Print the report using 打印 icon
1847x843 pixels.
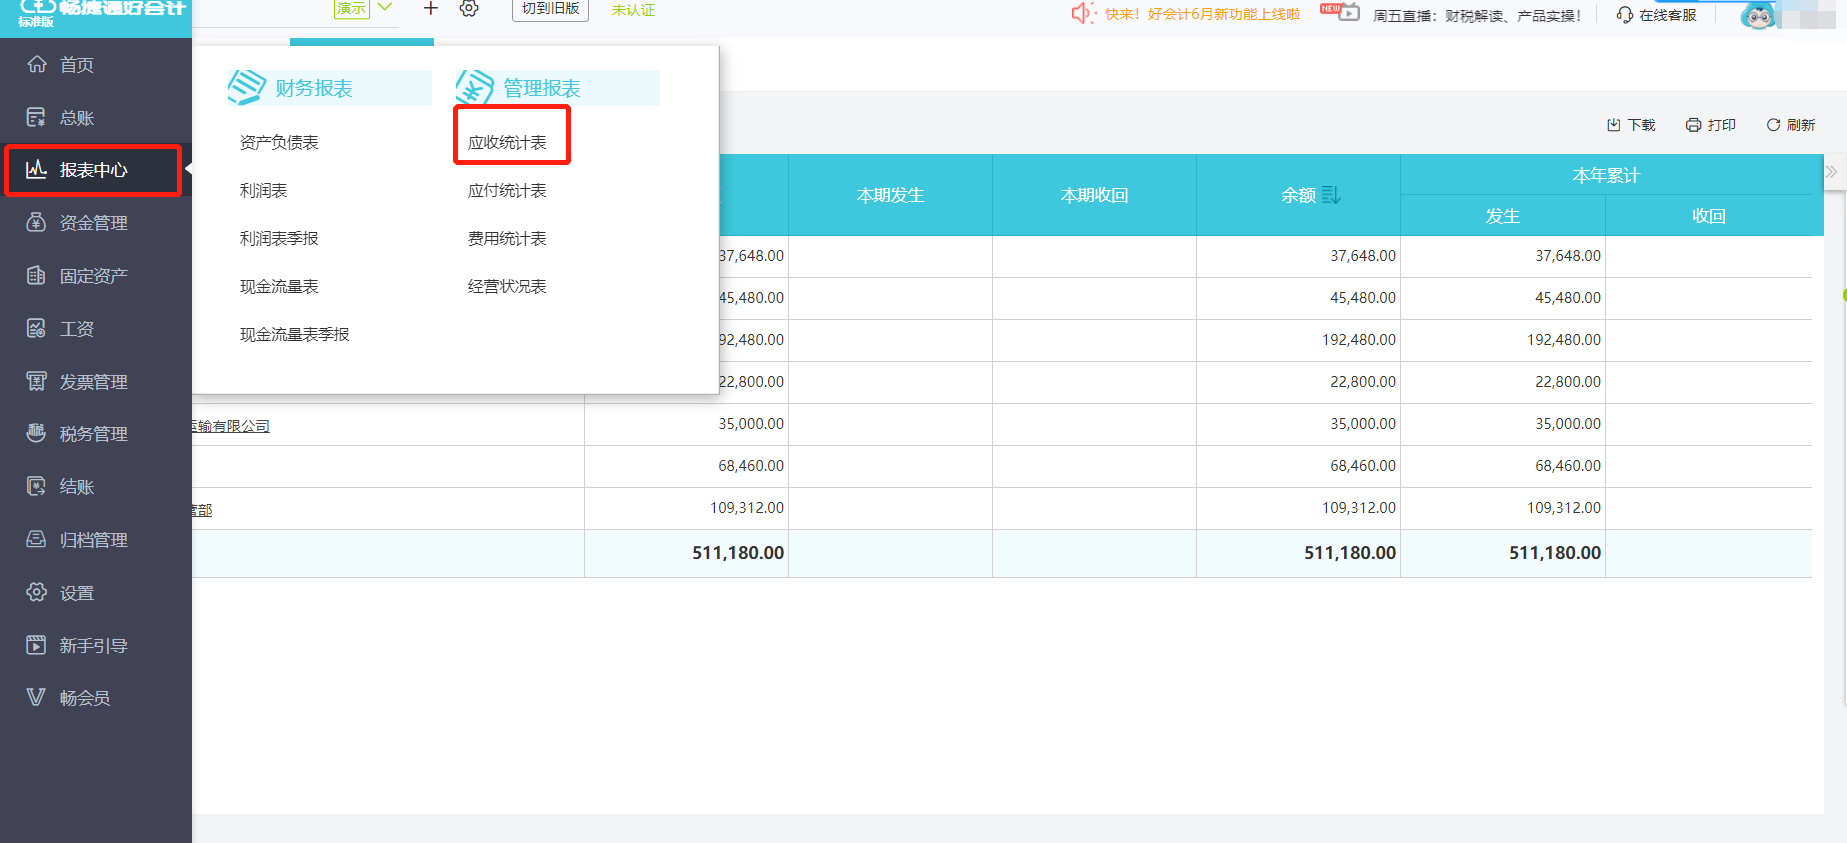pyautogui.click(x=1693, y=125)
